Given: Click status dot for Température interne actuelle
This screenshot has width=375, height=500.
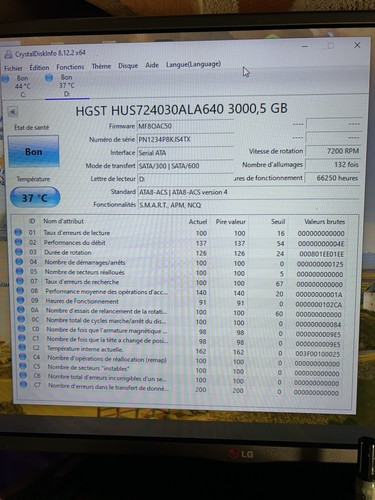Looking at the screenshot, I should tap(22, 347).
